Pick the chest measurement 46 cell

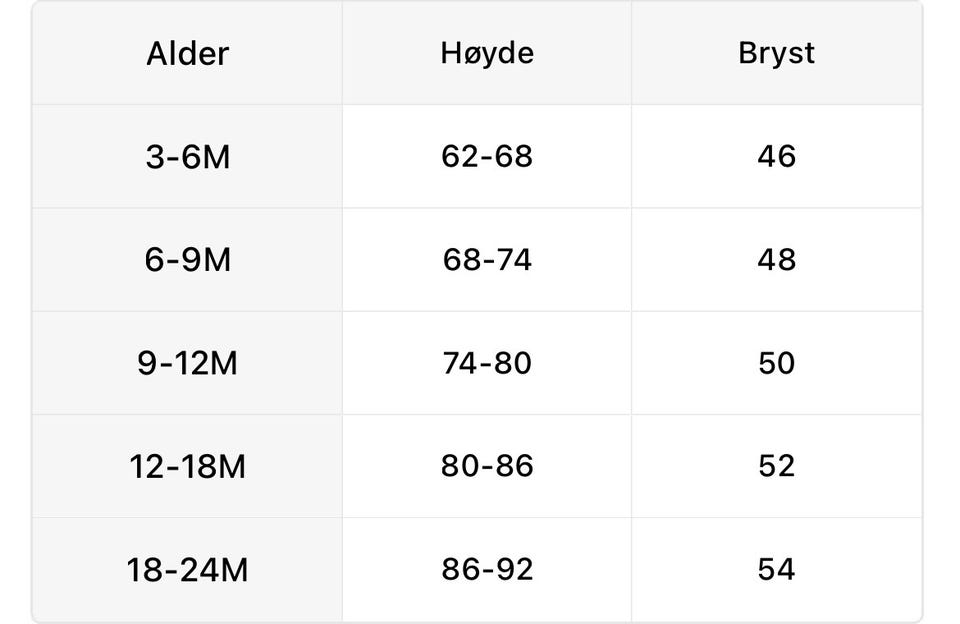pos(776,157)
